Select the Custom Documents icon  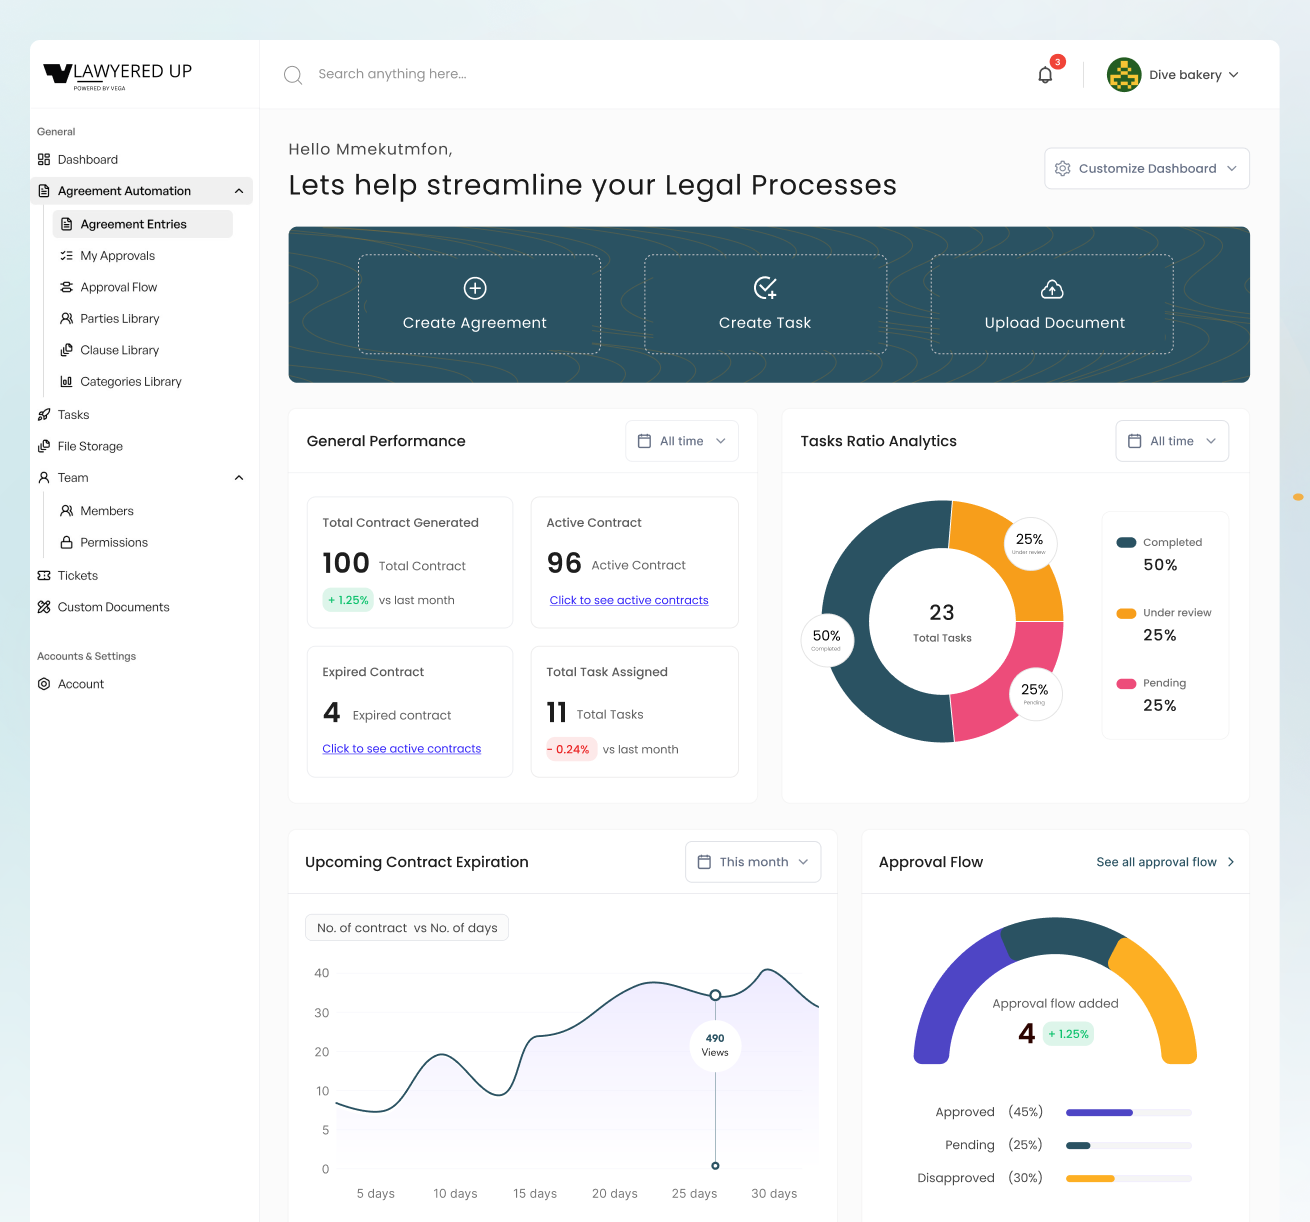(x=44, y=607)
